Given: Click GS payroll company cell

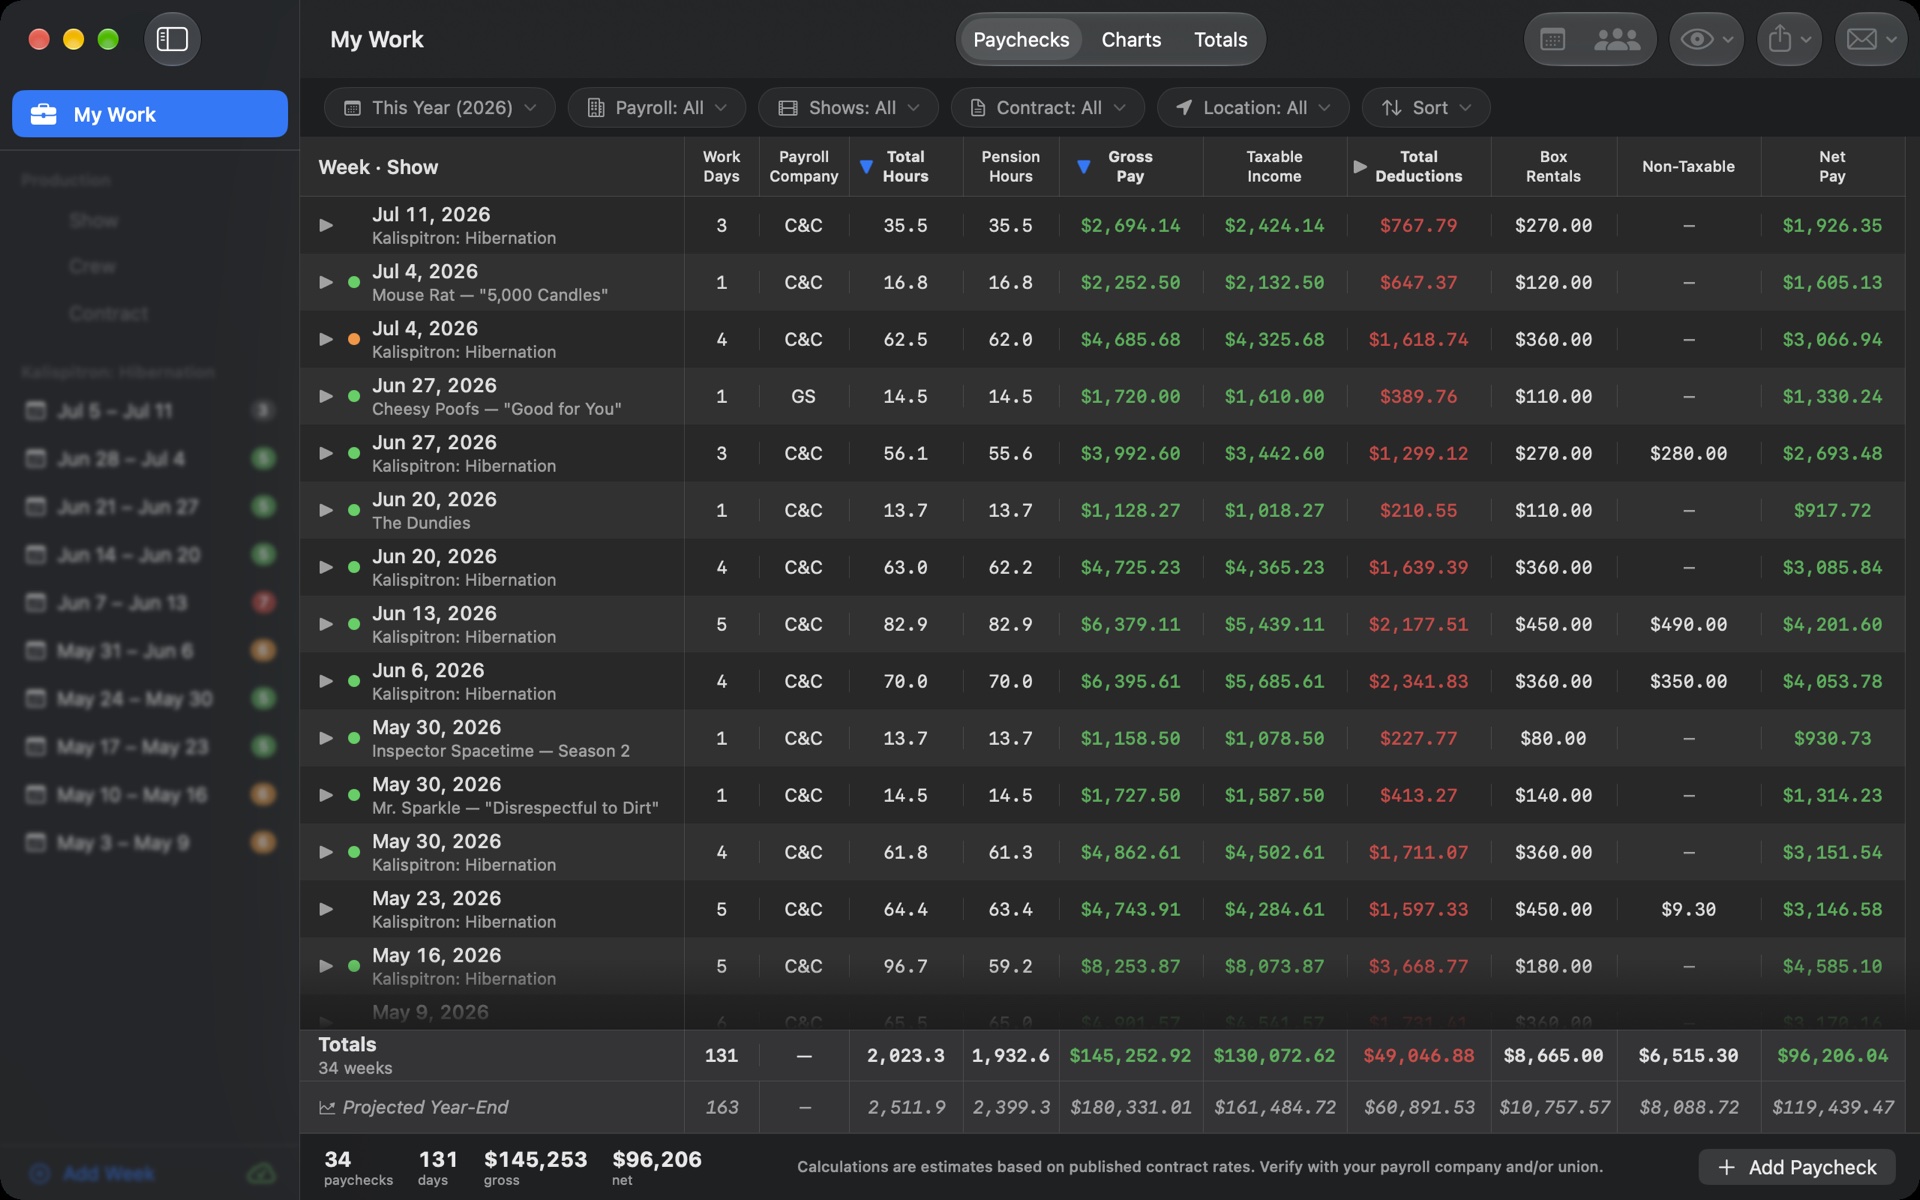Looking at the screenshot, I should (803, 396).
